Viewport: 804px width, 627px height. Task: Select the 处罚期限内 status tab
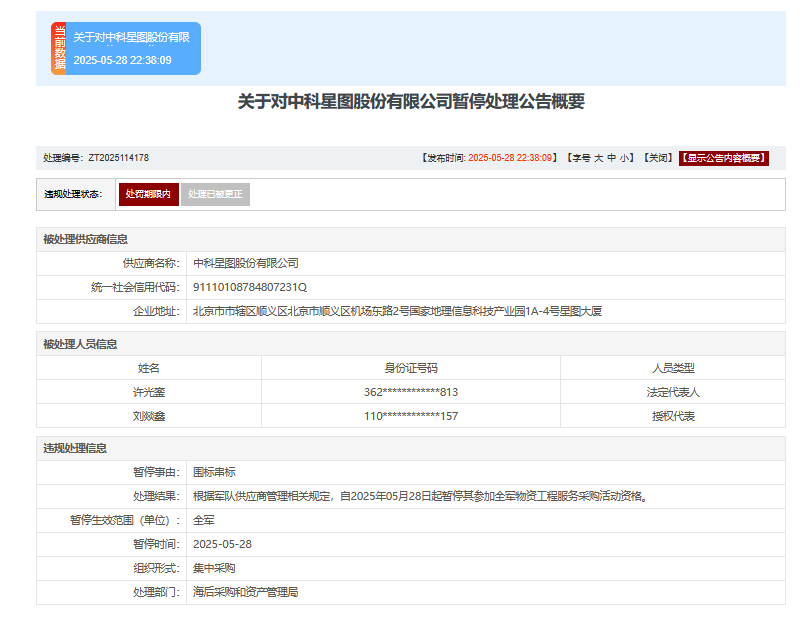148,194
